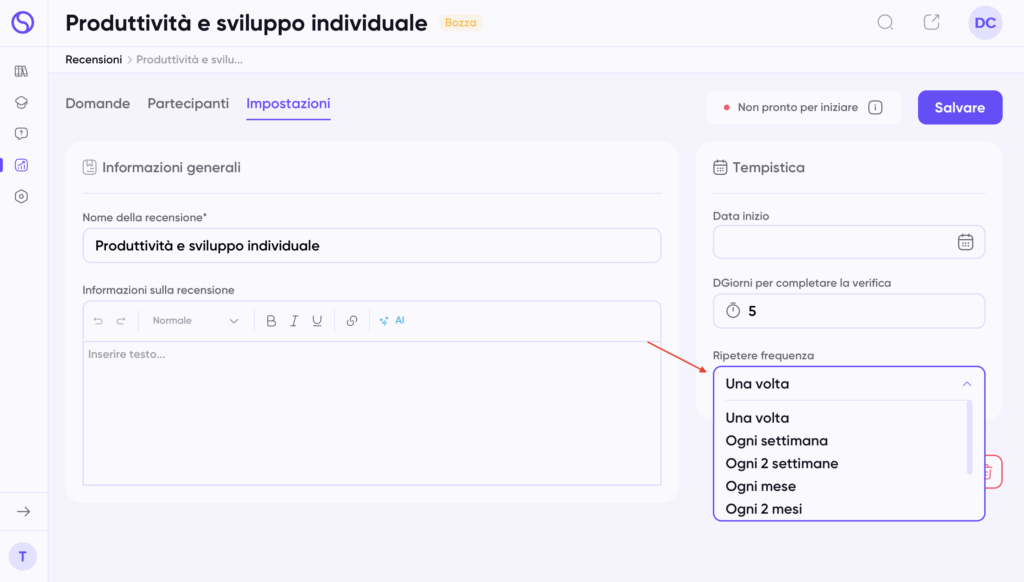Collapse the Ripetere frequenza dropdown
Viewport: 1024px width, 582px height.
click(966, 384)
